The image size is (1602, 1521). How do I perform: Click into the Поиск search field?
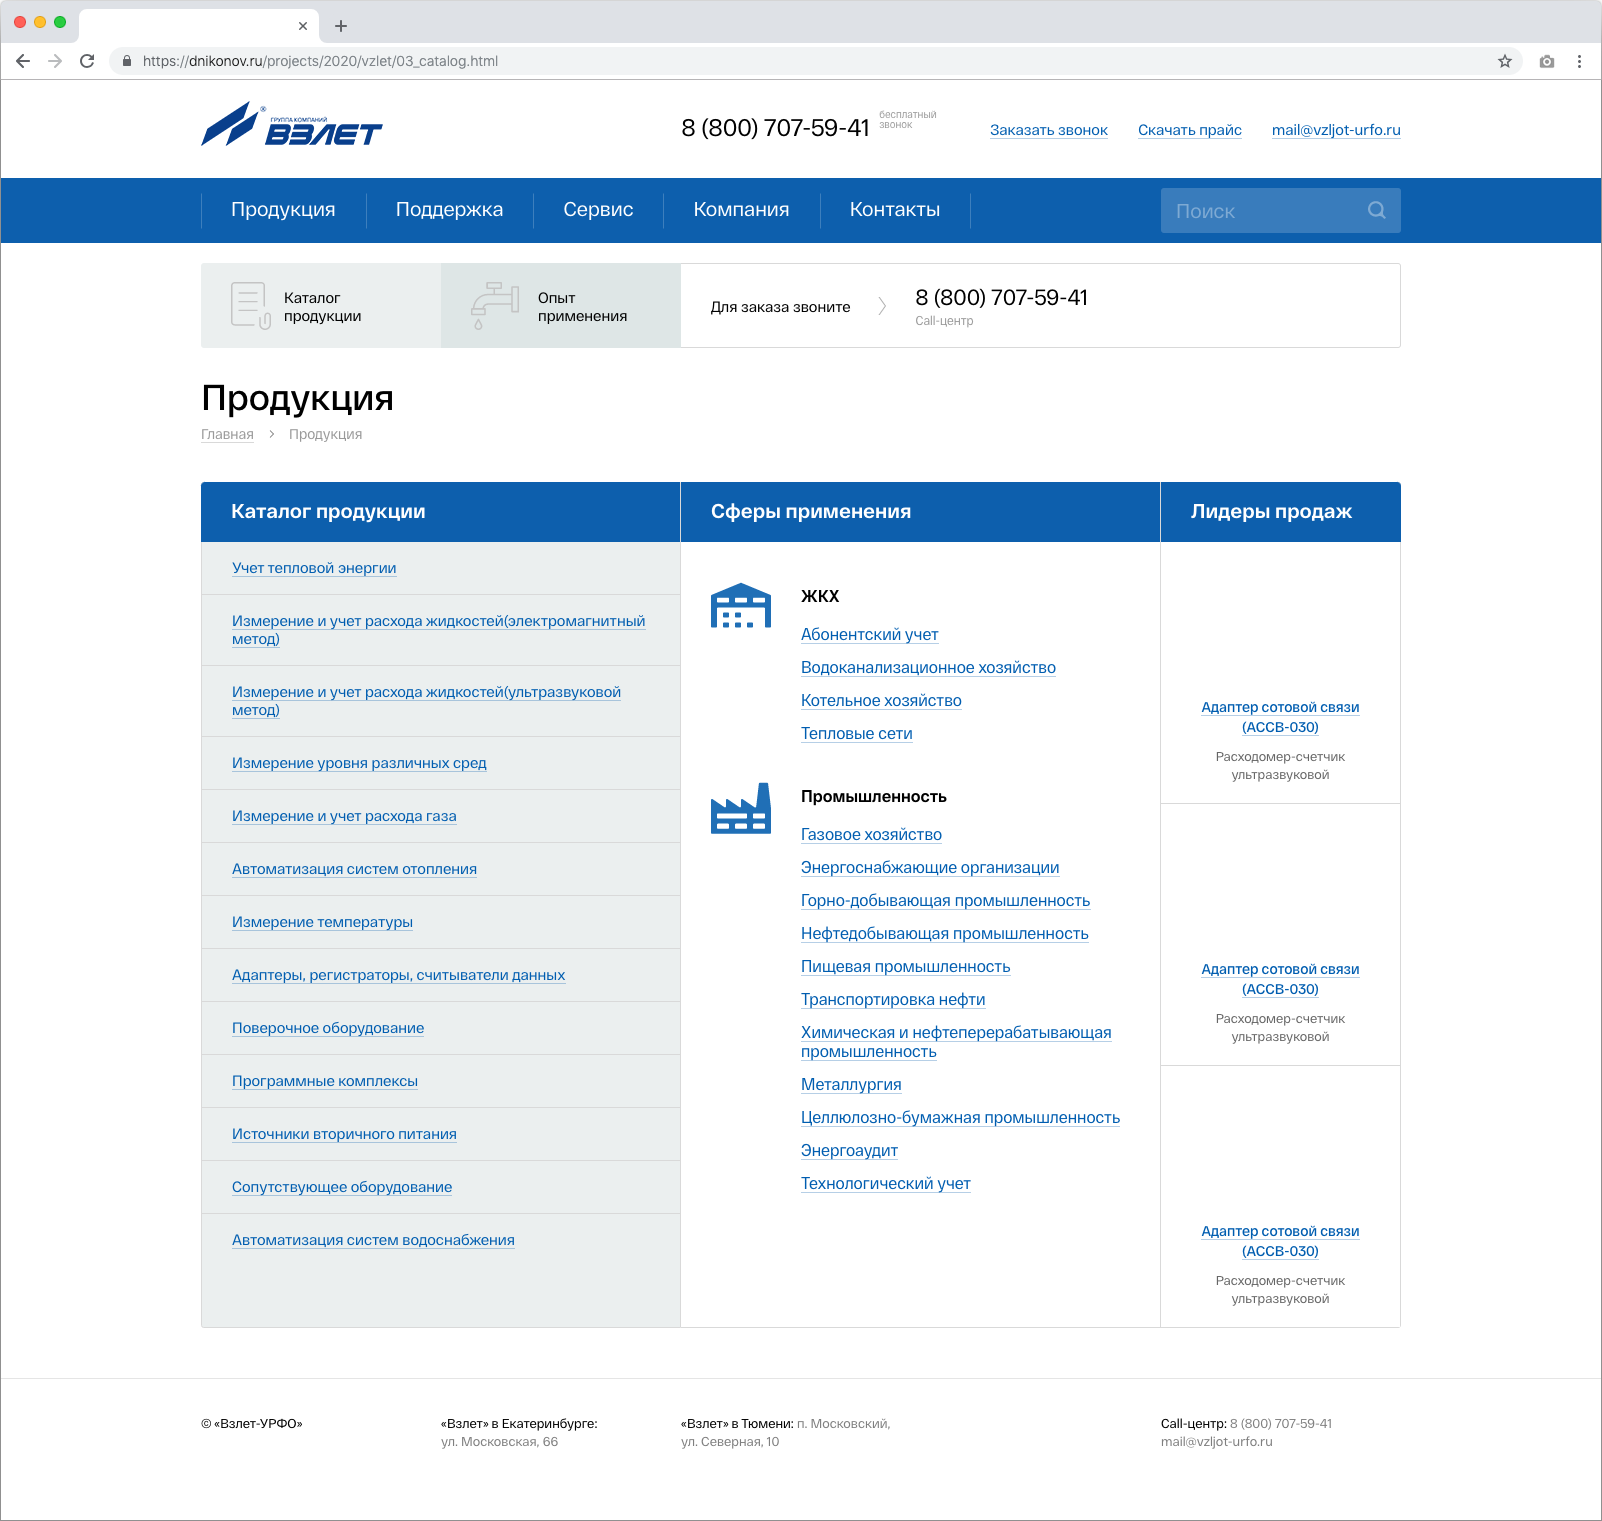tap(1260, 210)
